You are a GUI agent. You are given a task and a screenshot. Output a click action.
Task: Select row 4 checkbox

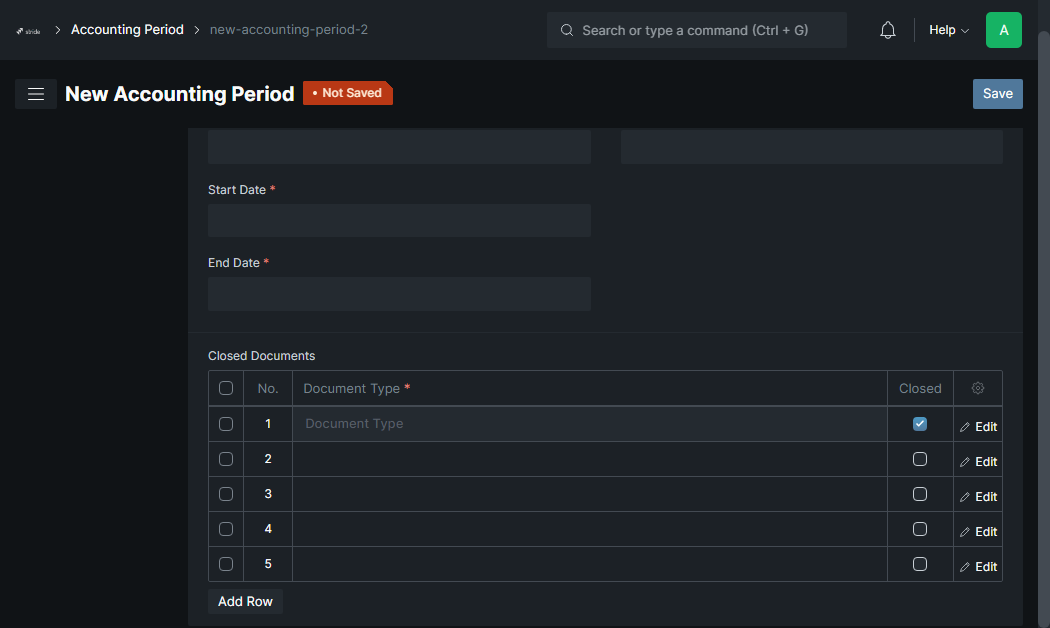click(x=226, y=529)
